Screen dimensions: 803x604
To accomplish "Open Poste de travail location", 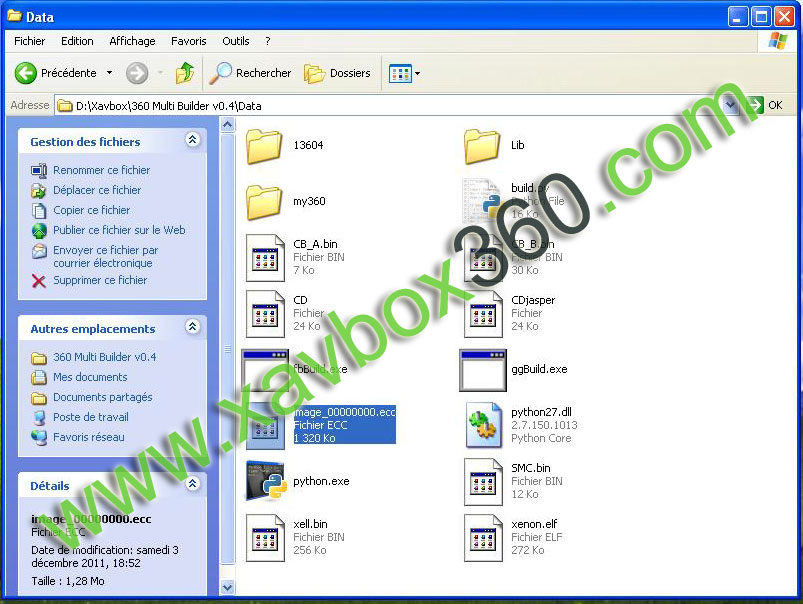I will pos(91,417).
